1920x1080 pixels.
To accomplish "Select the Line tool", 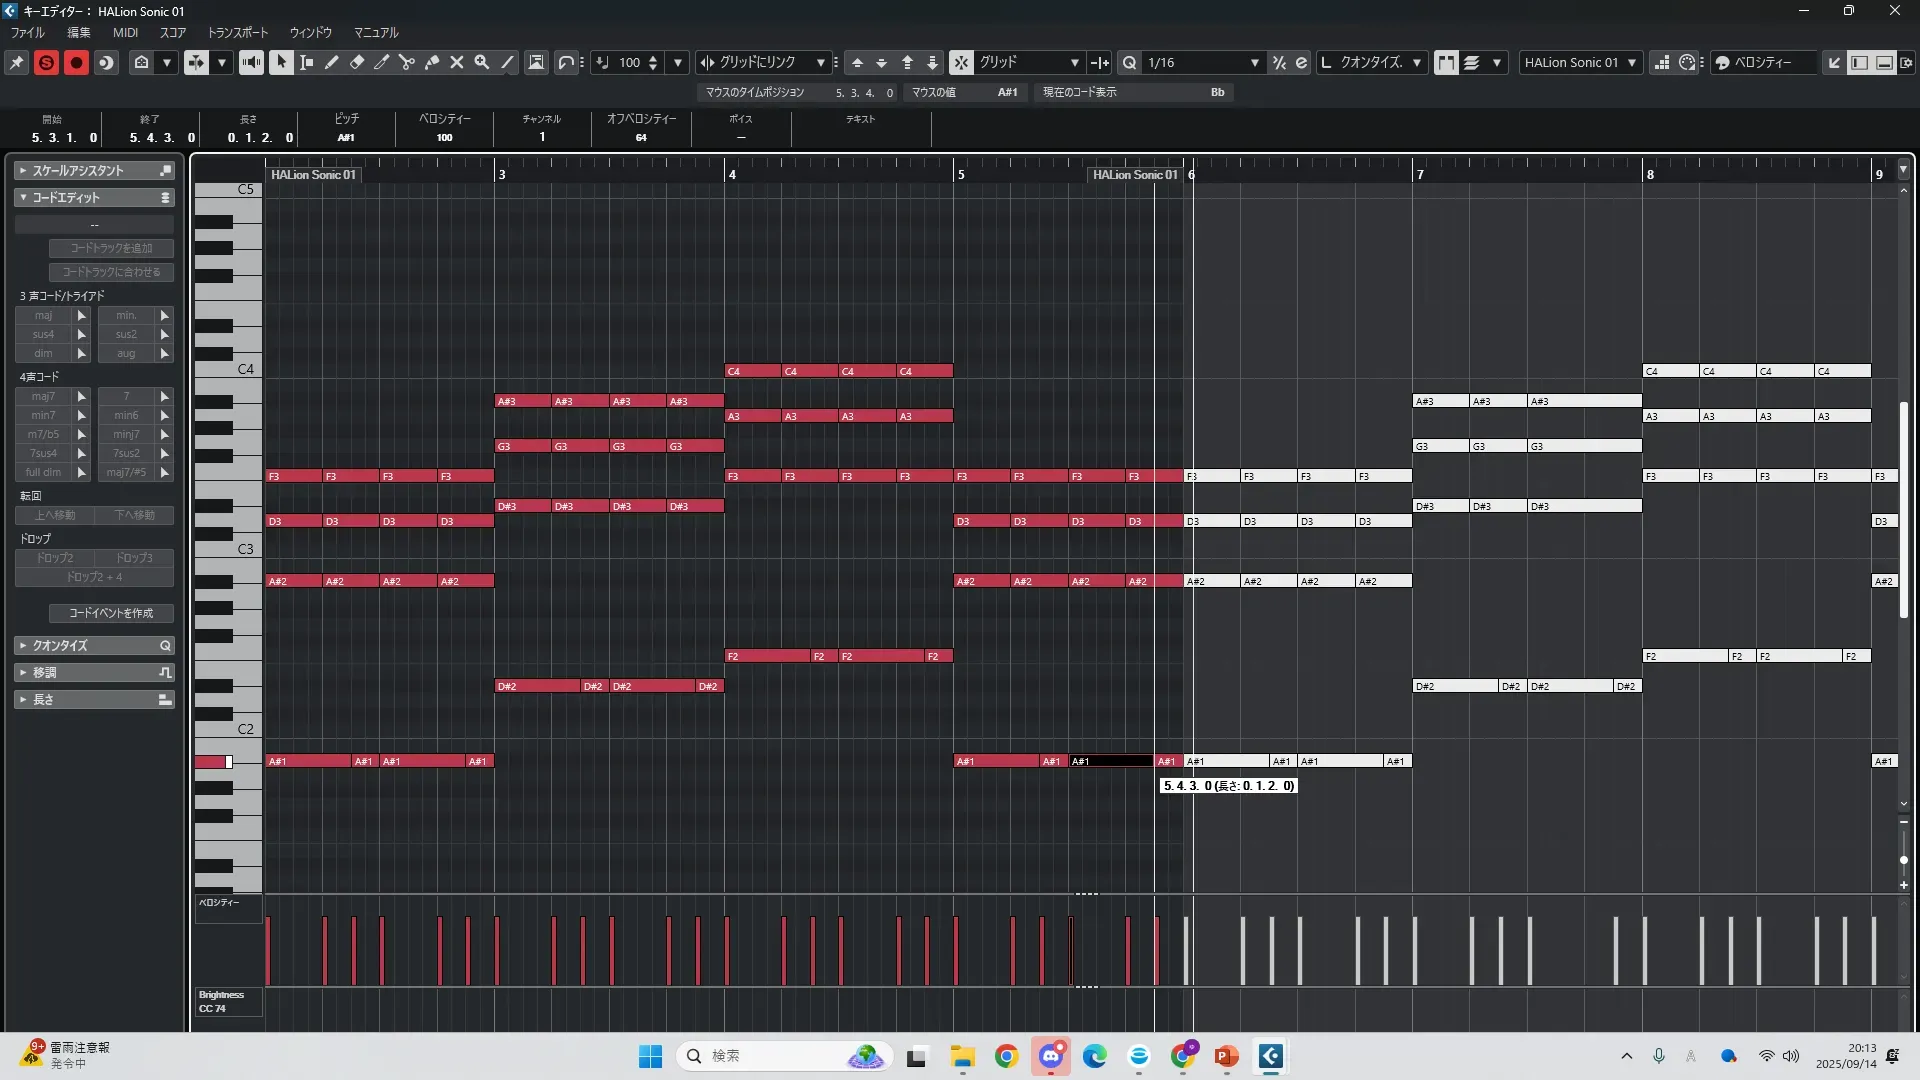I will (x=508, y=62).
